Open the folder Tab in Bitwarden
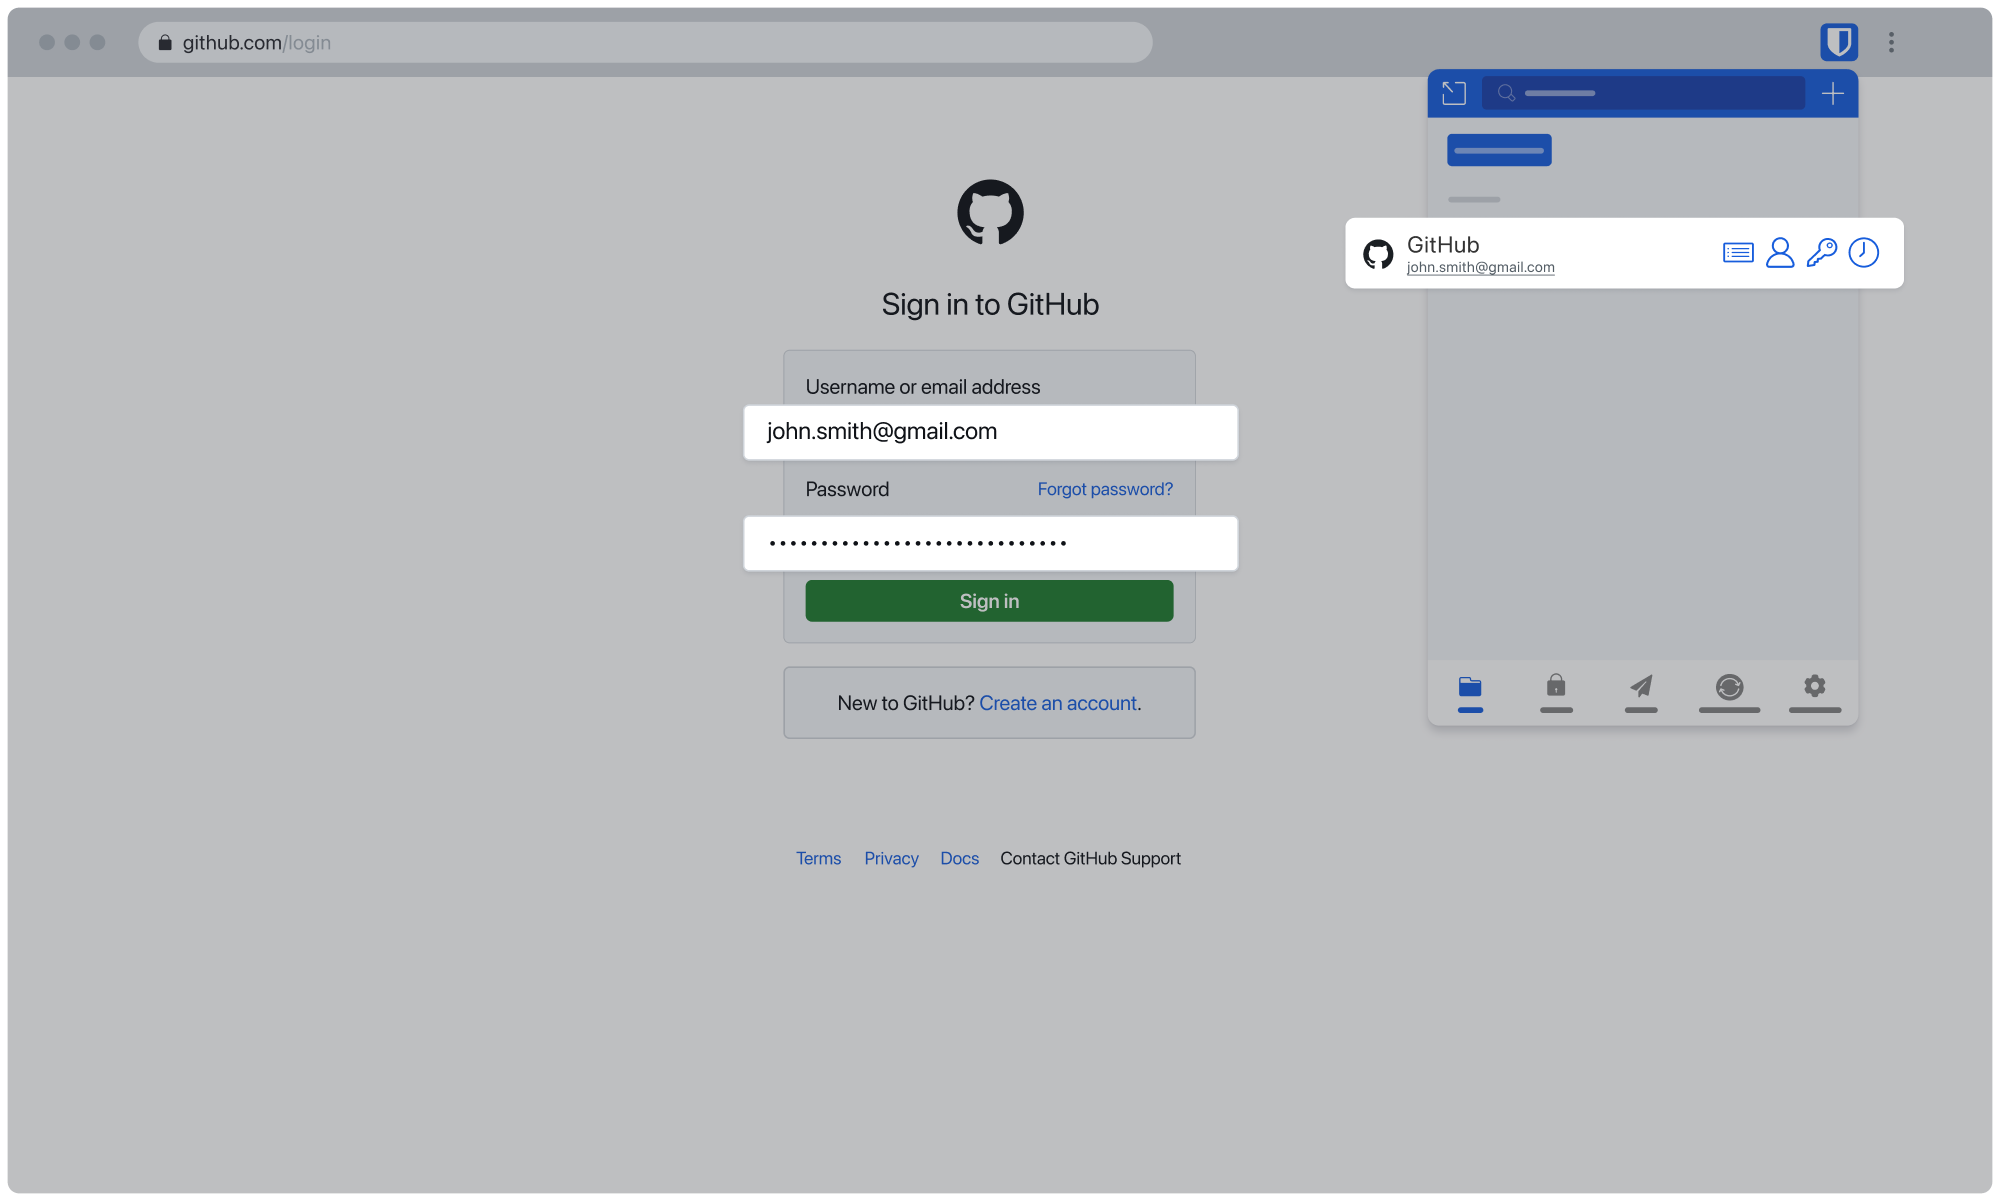Viewport: 2000px width, 1202px height. pyautogui.click(x=1470, y=688)
